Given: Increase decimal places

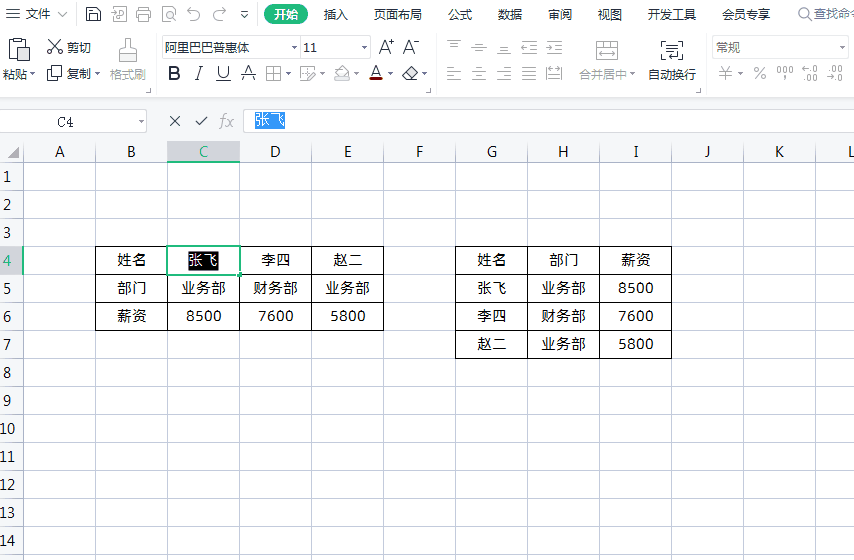Looking at the screenshot, I should pos(810,72).
